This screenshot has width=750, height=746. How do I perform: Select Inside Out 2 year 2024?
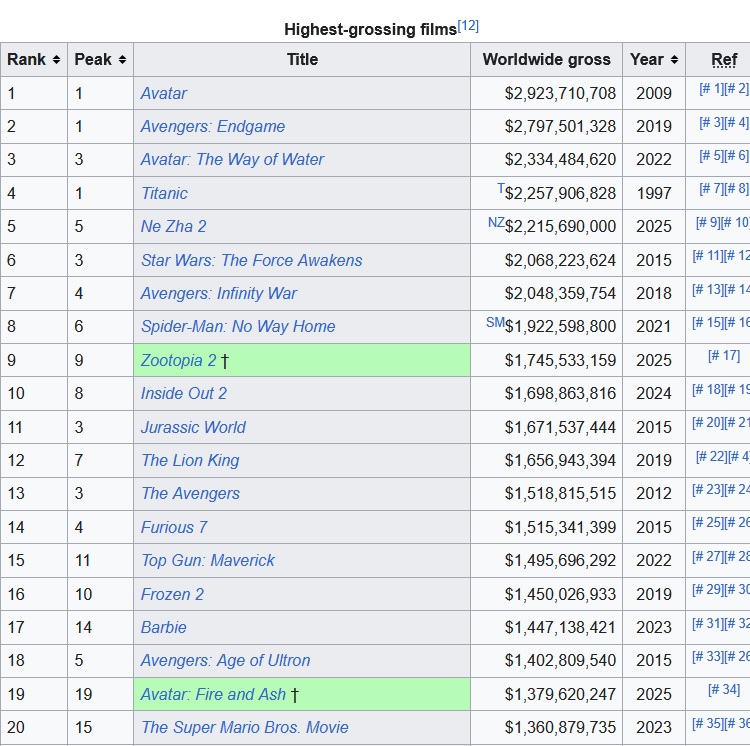(x=654, y=393)
